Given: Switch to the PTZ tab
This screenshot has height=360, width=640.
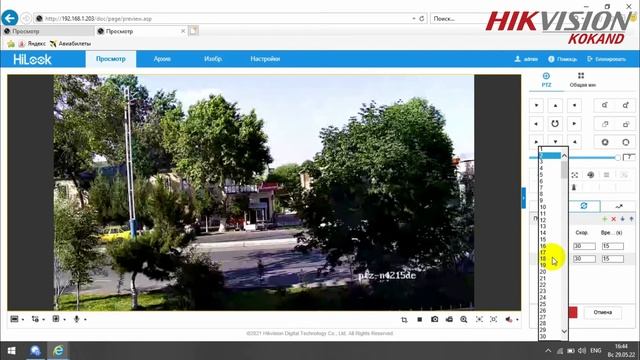Looking at the screenshot, I should pyautogui.click(x=546, y=80).
